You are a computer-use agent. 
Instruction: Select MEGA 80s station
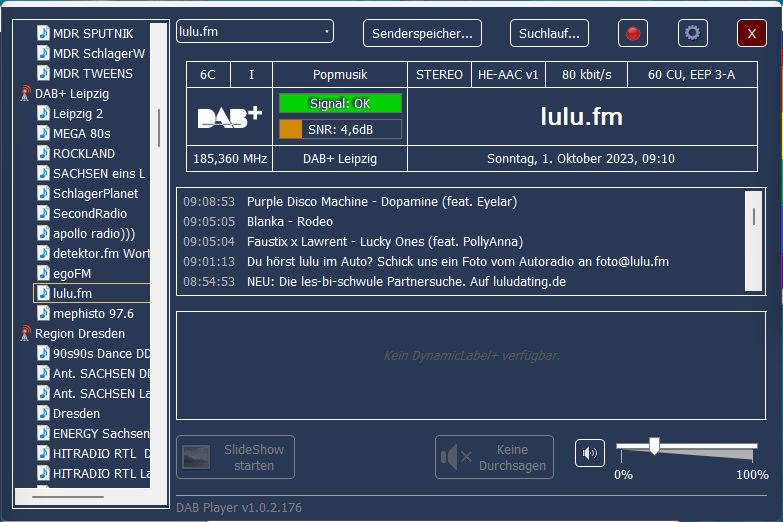[81, 134]
